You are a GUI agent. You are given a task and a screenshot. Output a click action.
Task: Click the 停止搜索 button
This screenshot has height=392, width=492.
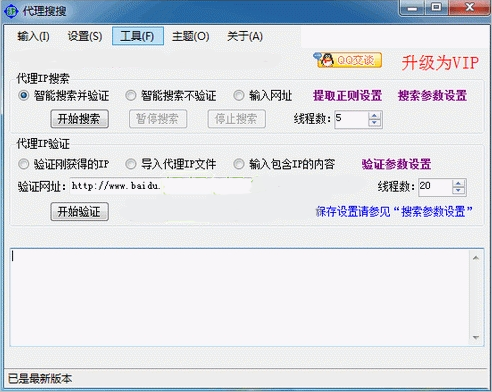[x=237, y=119]
